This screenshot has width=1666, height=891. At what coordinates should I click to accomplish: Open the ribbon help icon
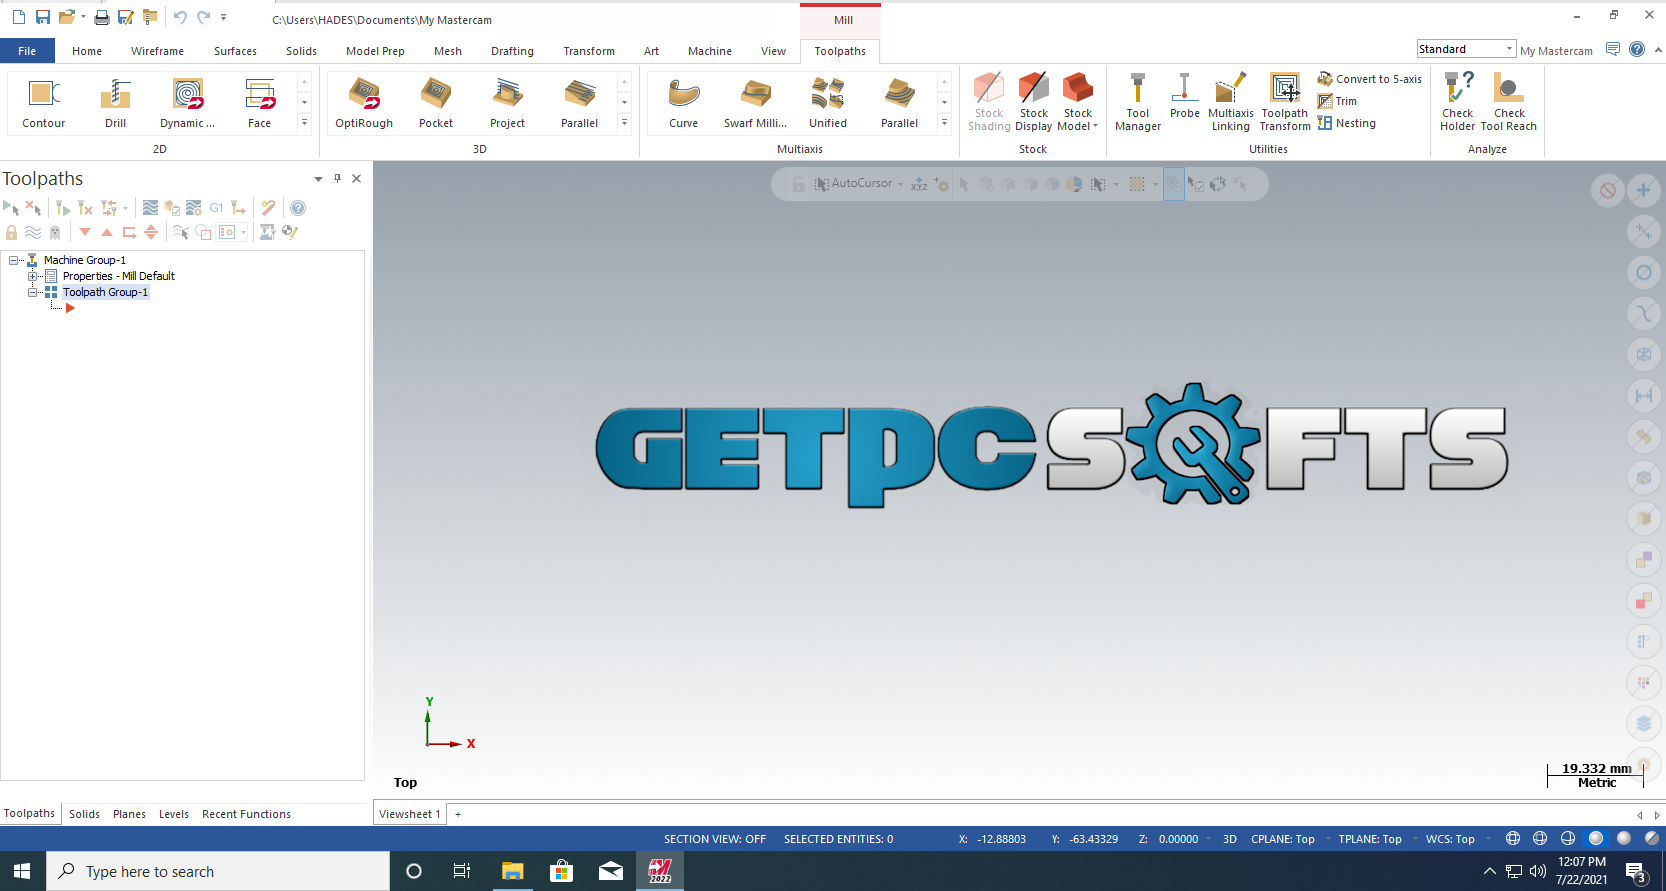(1637, 49)
